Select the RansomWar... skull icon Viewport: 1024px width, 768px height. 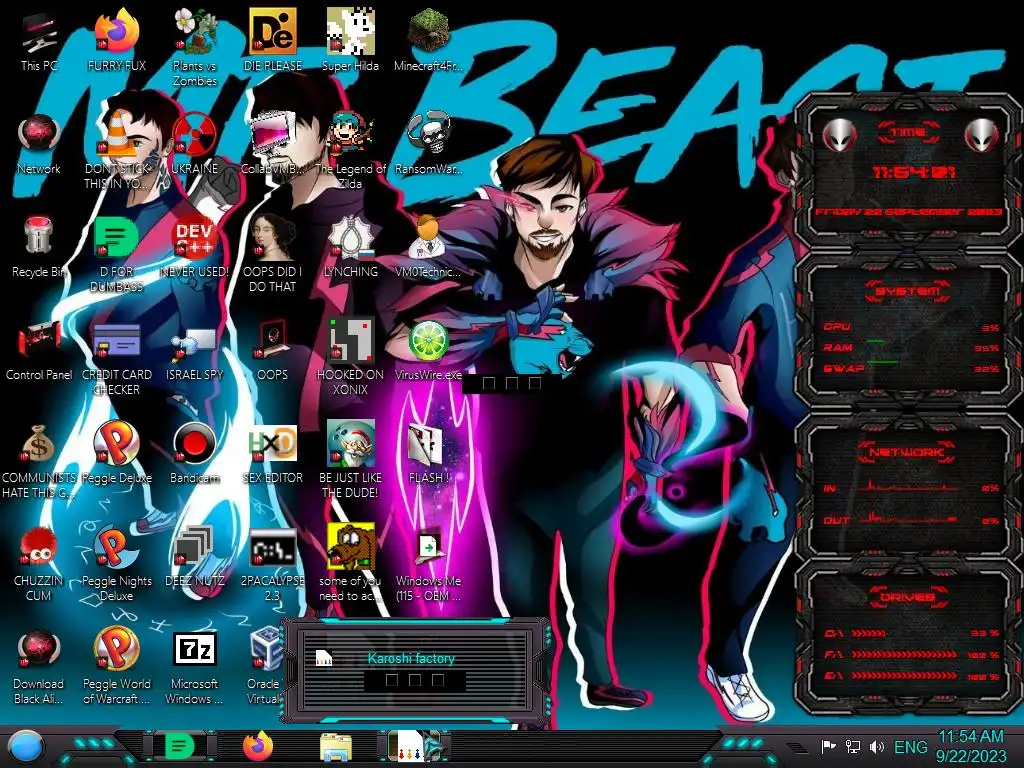click(x=428, y=144)
